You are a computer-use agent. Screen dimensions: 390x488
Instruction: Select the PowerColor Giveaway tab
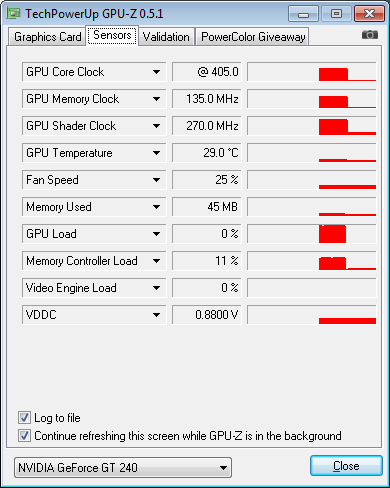253,37
